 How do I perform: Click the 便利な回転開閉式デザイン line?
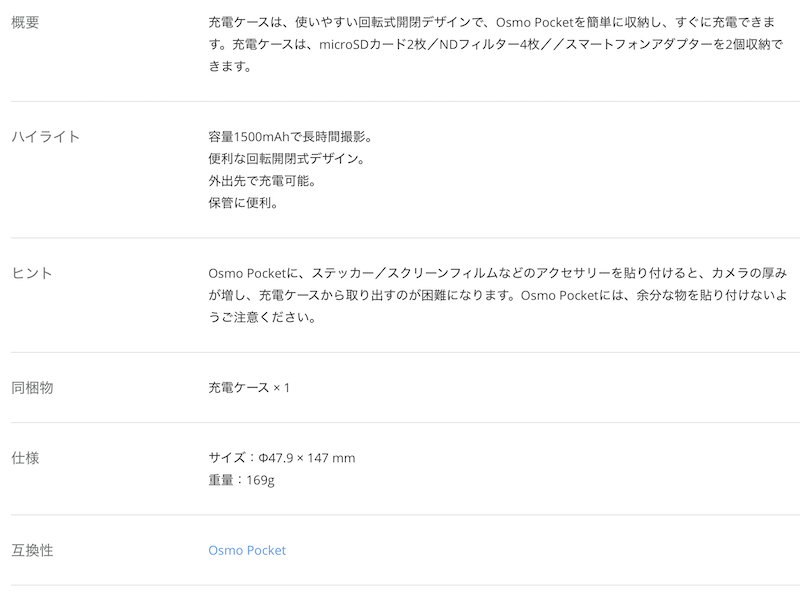287,159
